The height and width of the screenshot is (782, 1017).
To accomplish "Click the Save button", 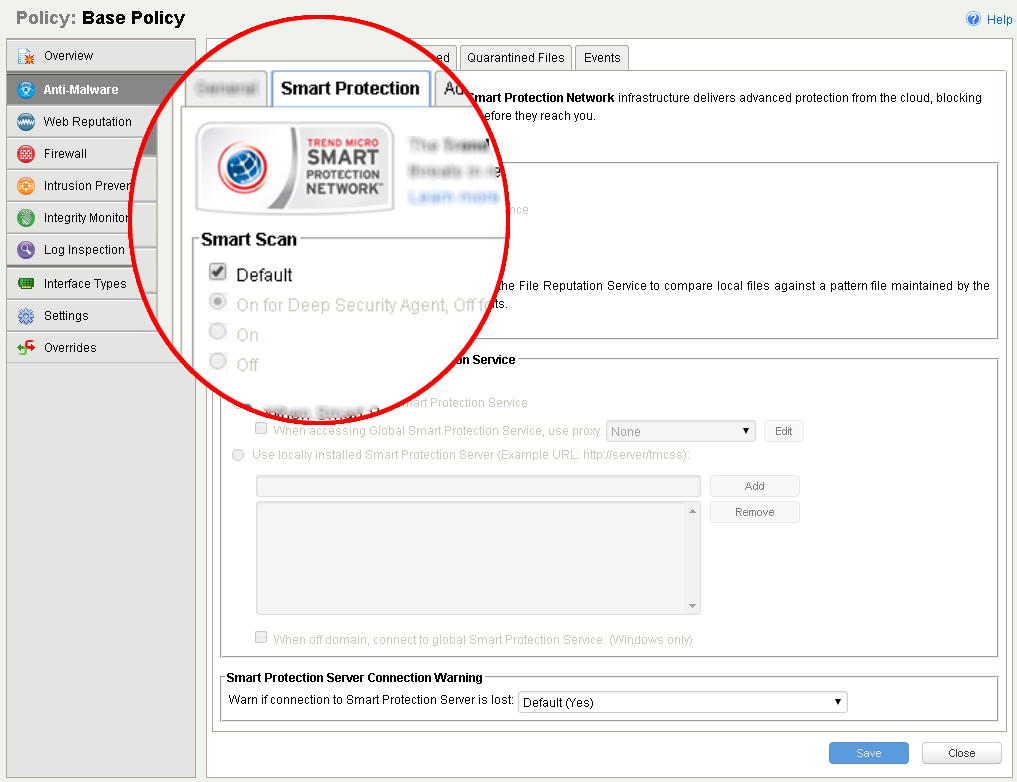I will click(x=868, y=753).
